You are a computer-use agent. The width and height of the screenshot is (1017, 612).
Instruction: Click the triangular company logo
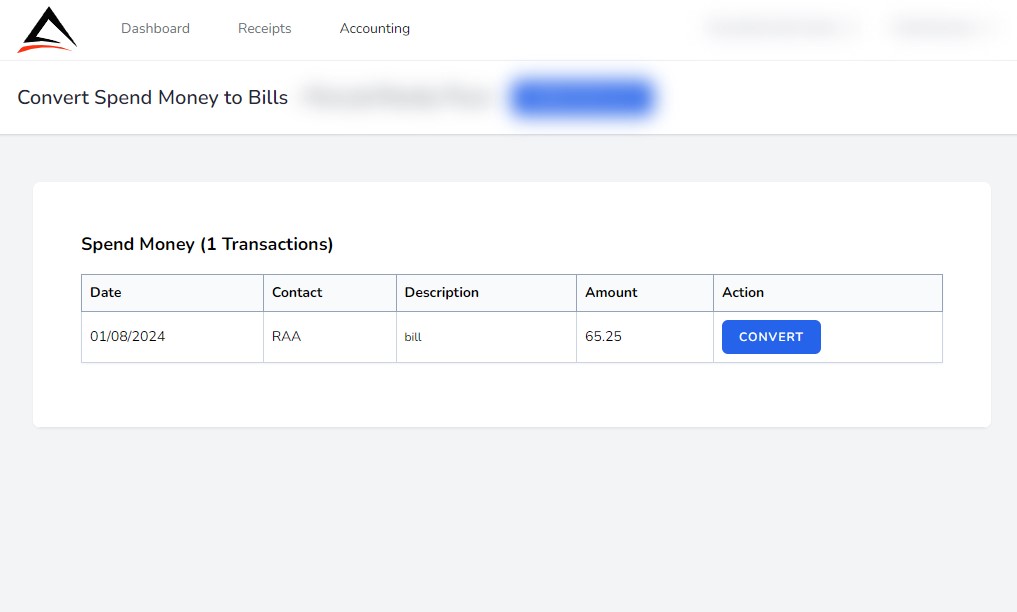pos(47,30)
